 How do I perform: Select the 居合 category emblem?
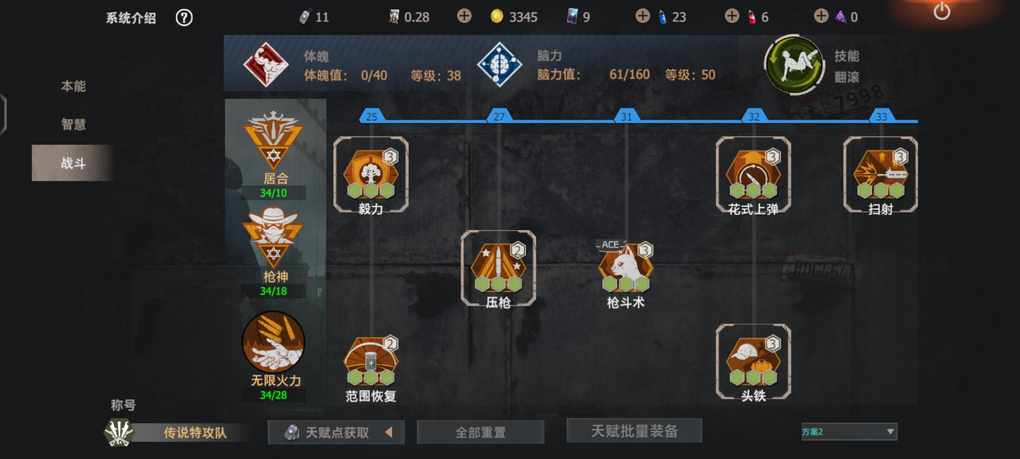(x=273, y=140)
